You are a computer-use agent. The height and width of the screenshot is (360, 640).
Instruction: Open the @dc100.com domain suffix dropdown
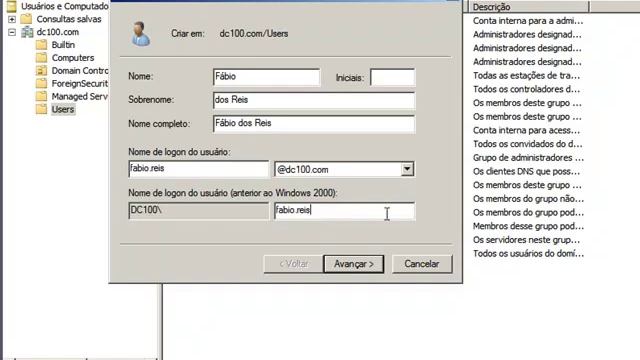407,169
